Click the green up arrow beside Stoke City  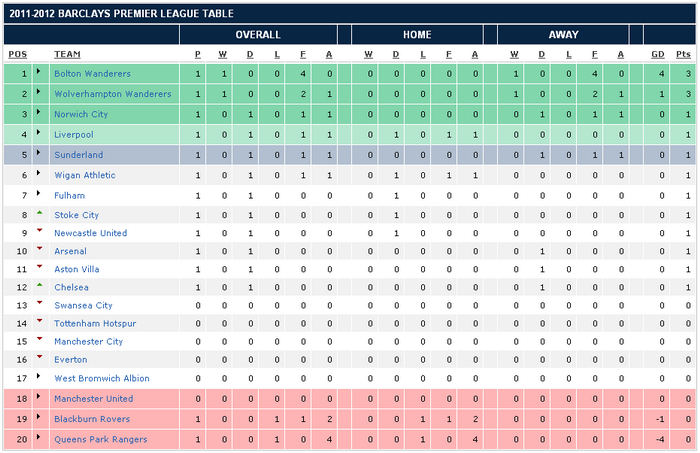(x=39, y=213)
